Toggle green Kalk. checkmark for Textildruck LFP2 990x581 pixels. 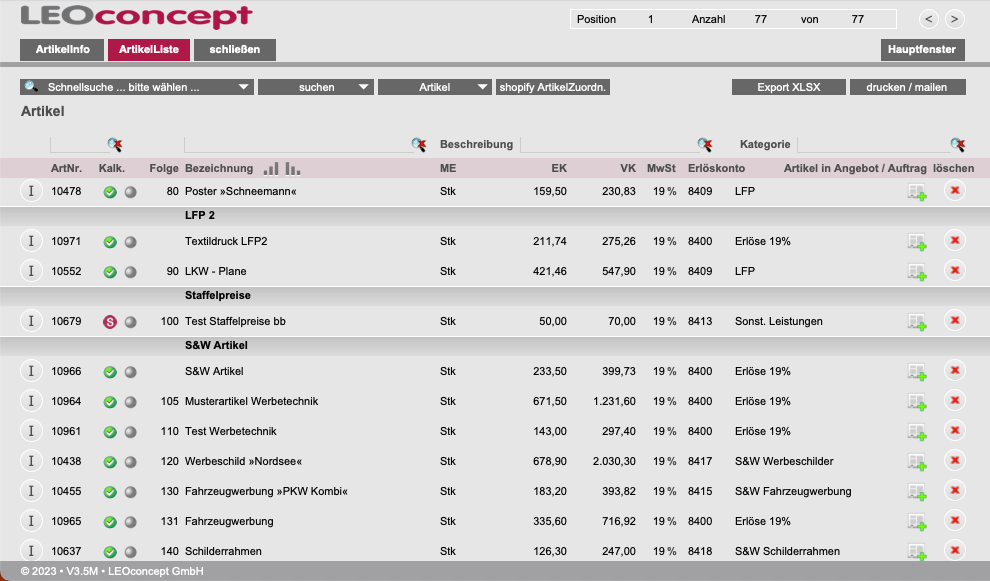click(110, 242)
